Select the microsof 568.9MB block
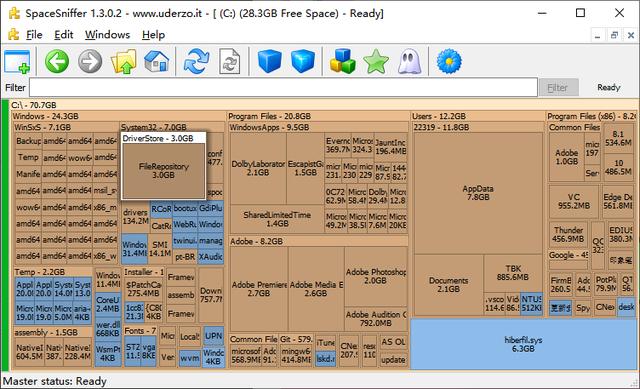This screenshot has height=389, width=640. tap(246, 355)
